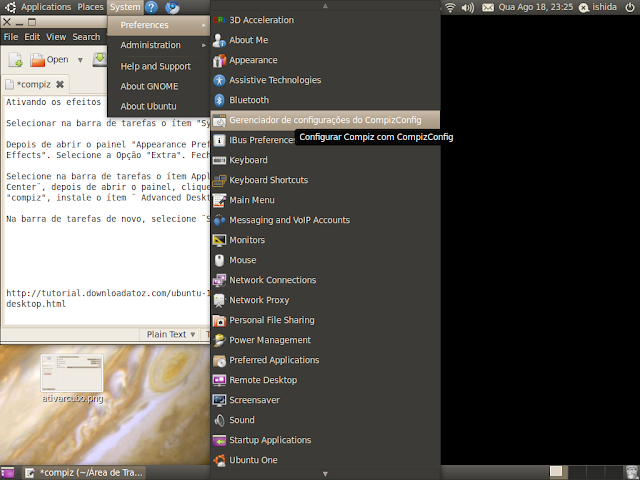
Task: Switch to first workspace in switcher
Action: 556,472
